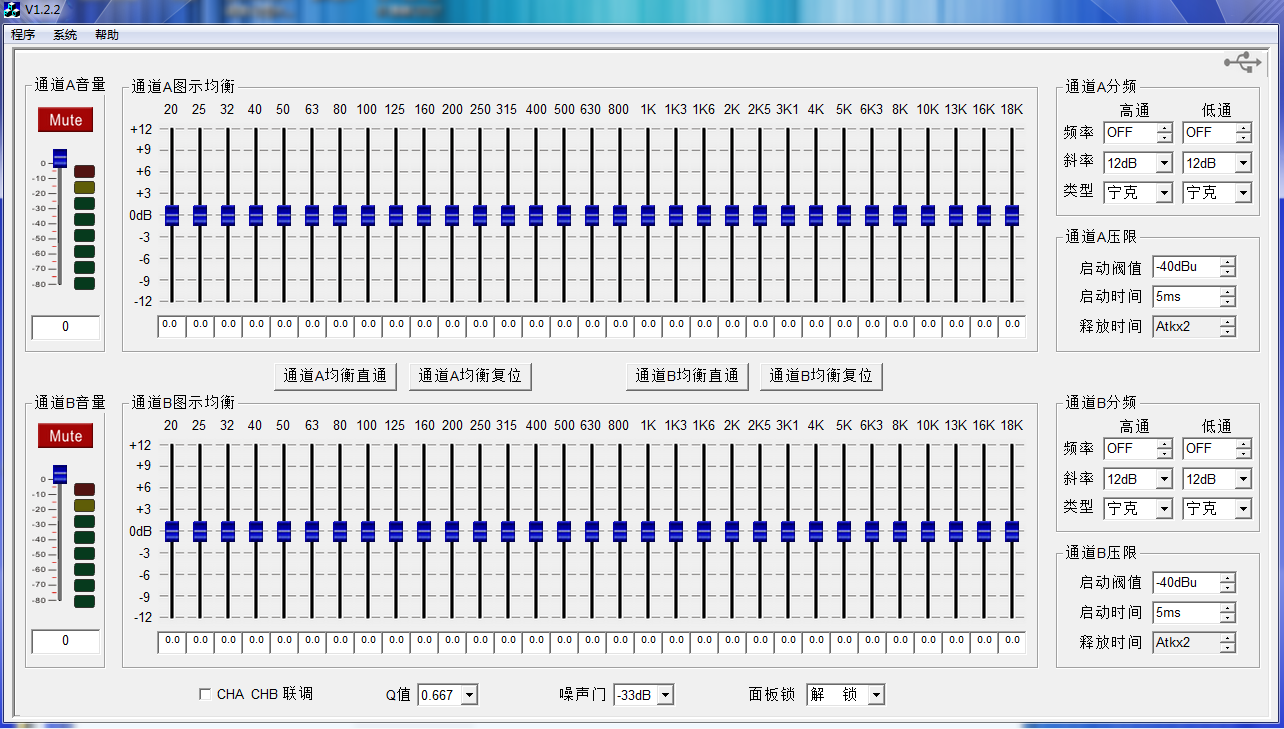Click channel B 18K EQ slider
1284x729 pixels.
point(1012,531)
